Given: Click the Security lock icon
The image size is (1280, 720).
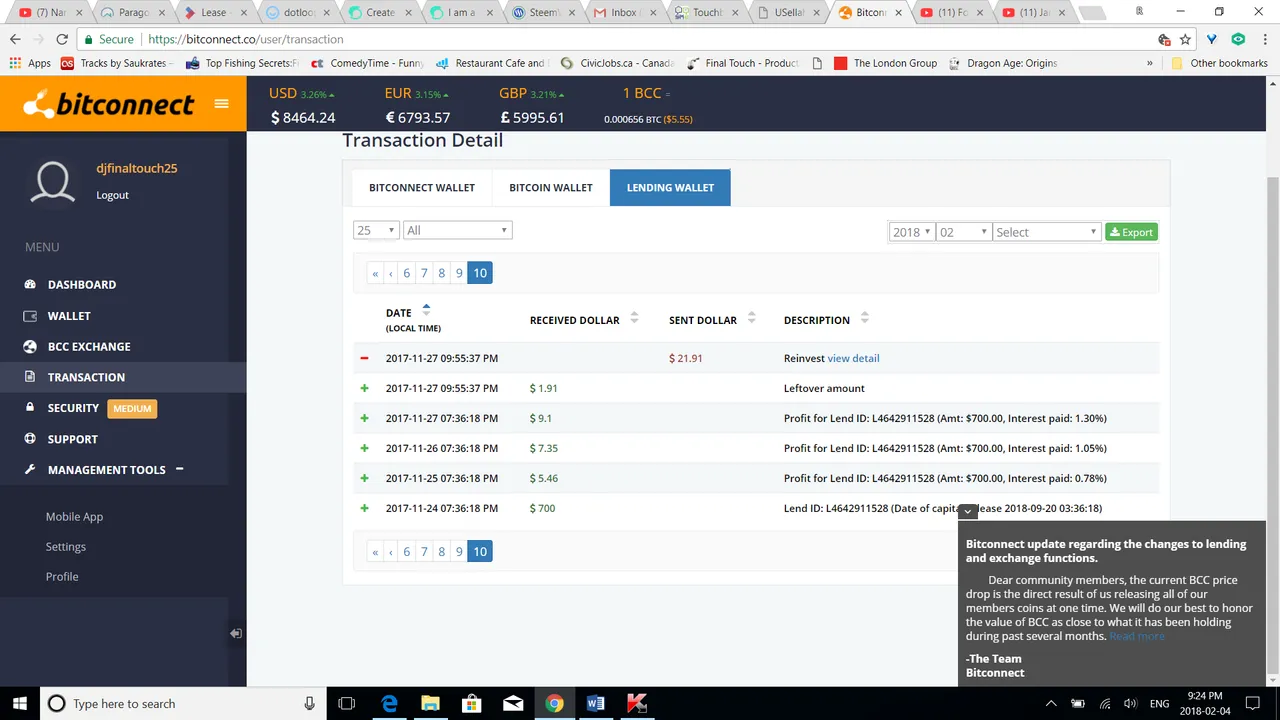Looking at the screenshot, I should [x=30, y=408].
